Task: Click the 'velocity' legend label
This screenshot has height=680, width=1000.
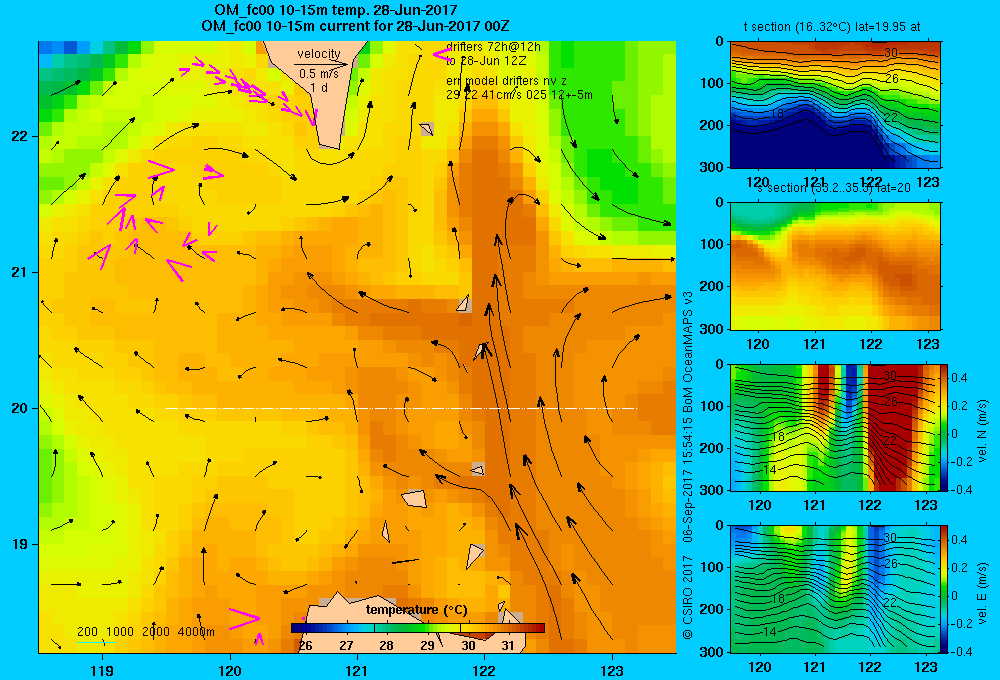Action: point(319,54)
